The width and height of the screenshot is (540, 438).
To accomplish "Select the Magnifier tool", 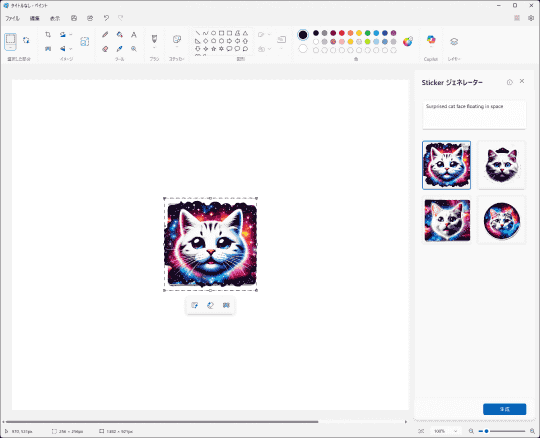I will 134,49.
